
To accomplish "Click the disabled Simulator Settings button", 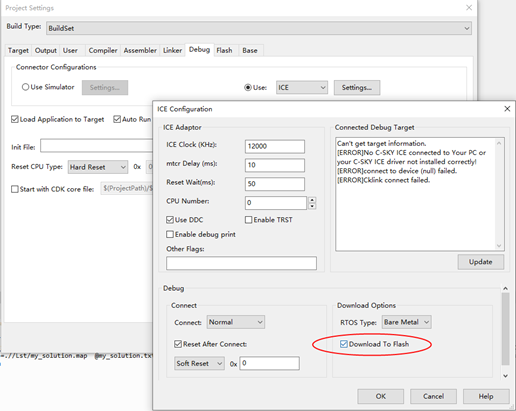I will click(105, 88).
